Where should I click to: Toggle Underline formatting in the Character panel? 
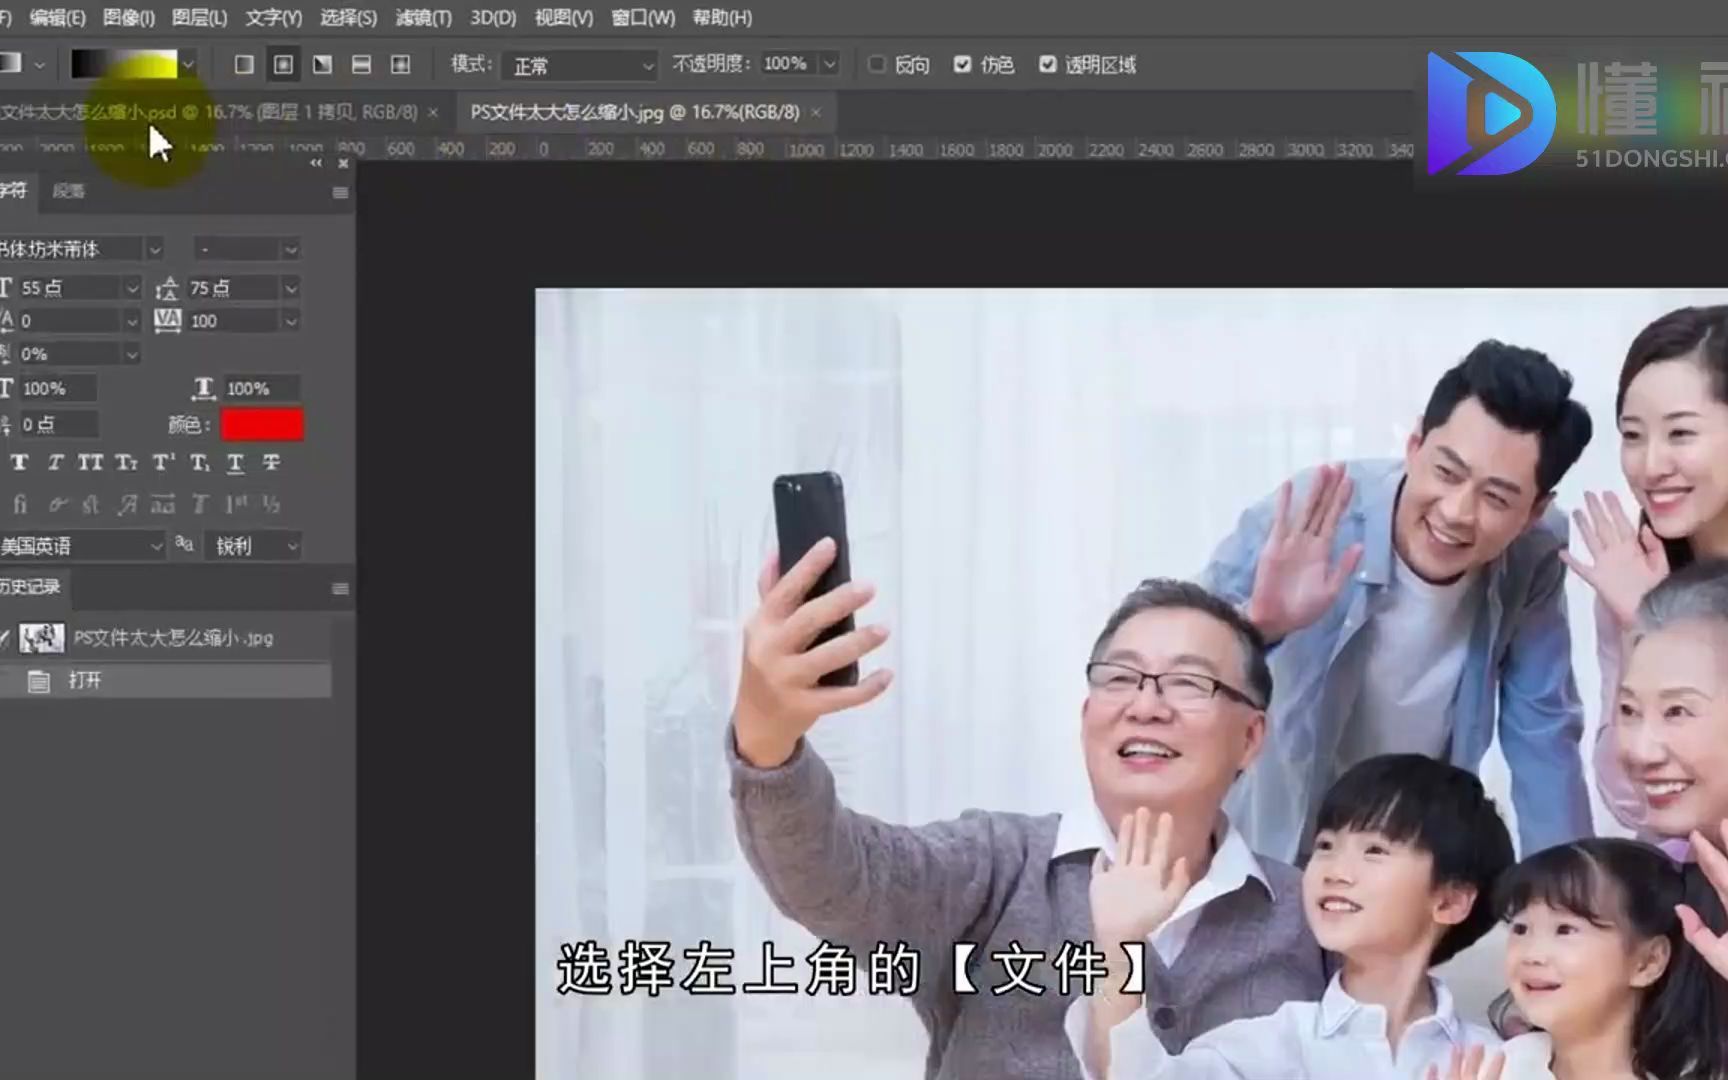coord(235,463)
